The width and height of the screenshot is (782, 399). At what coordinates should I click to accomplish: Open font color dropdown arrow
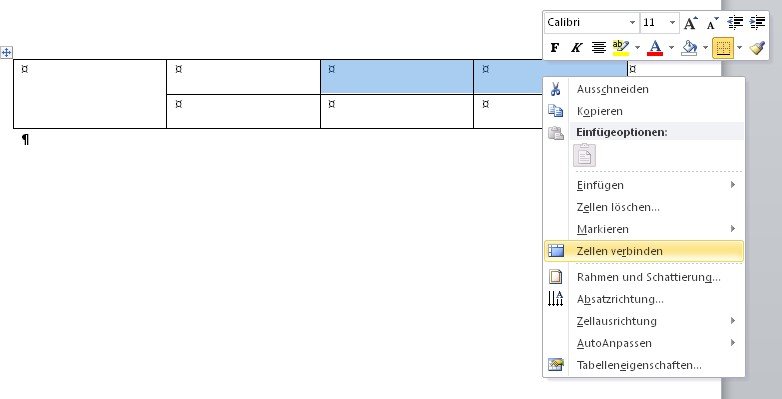(671, 48)
